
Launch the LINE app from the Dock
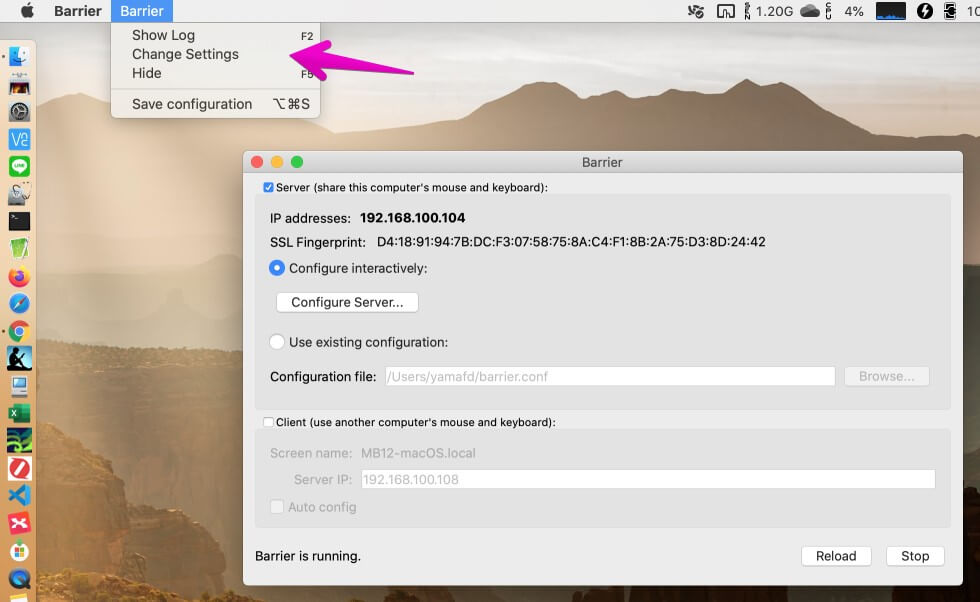tap(19, 166)
